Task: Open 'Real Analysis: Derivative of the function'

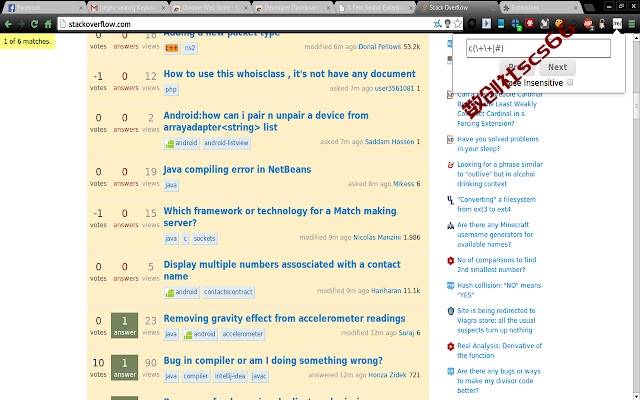Action: point(499,350)
